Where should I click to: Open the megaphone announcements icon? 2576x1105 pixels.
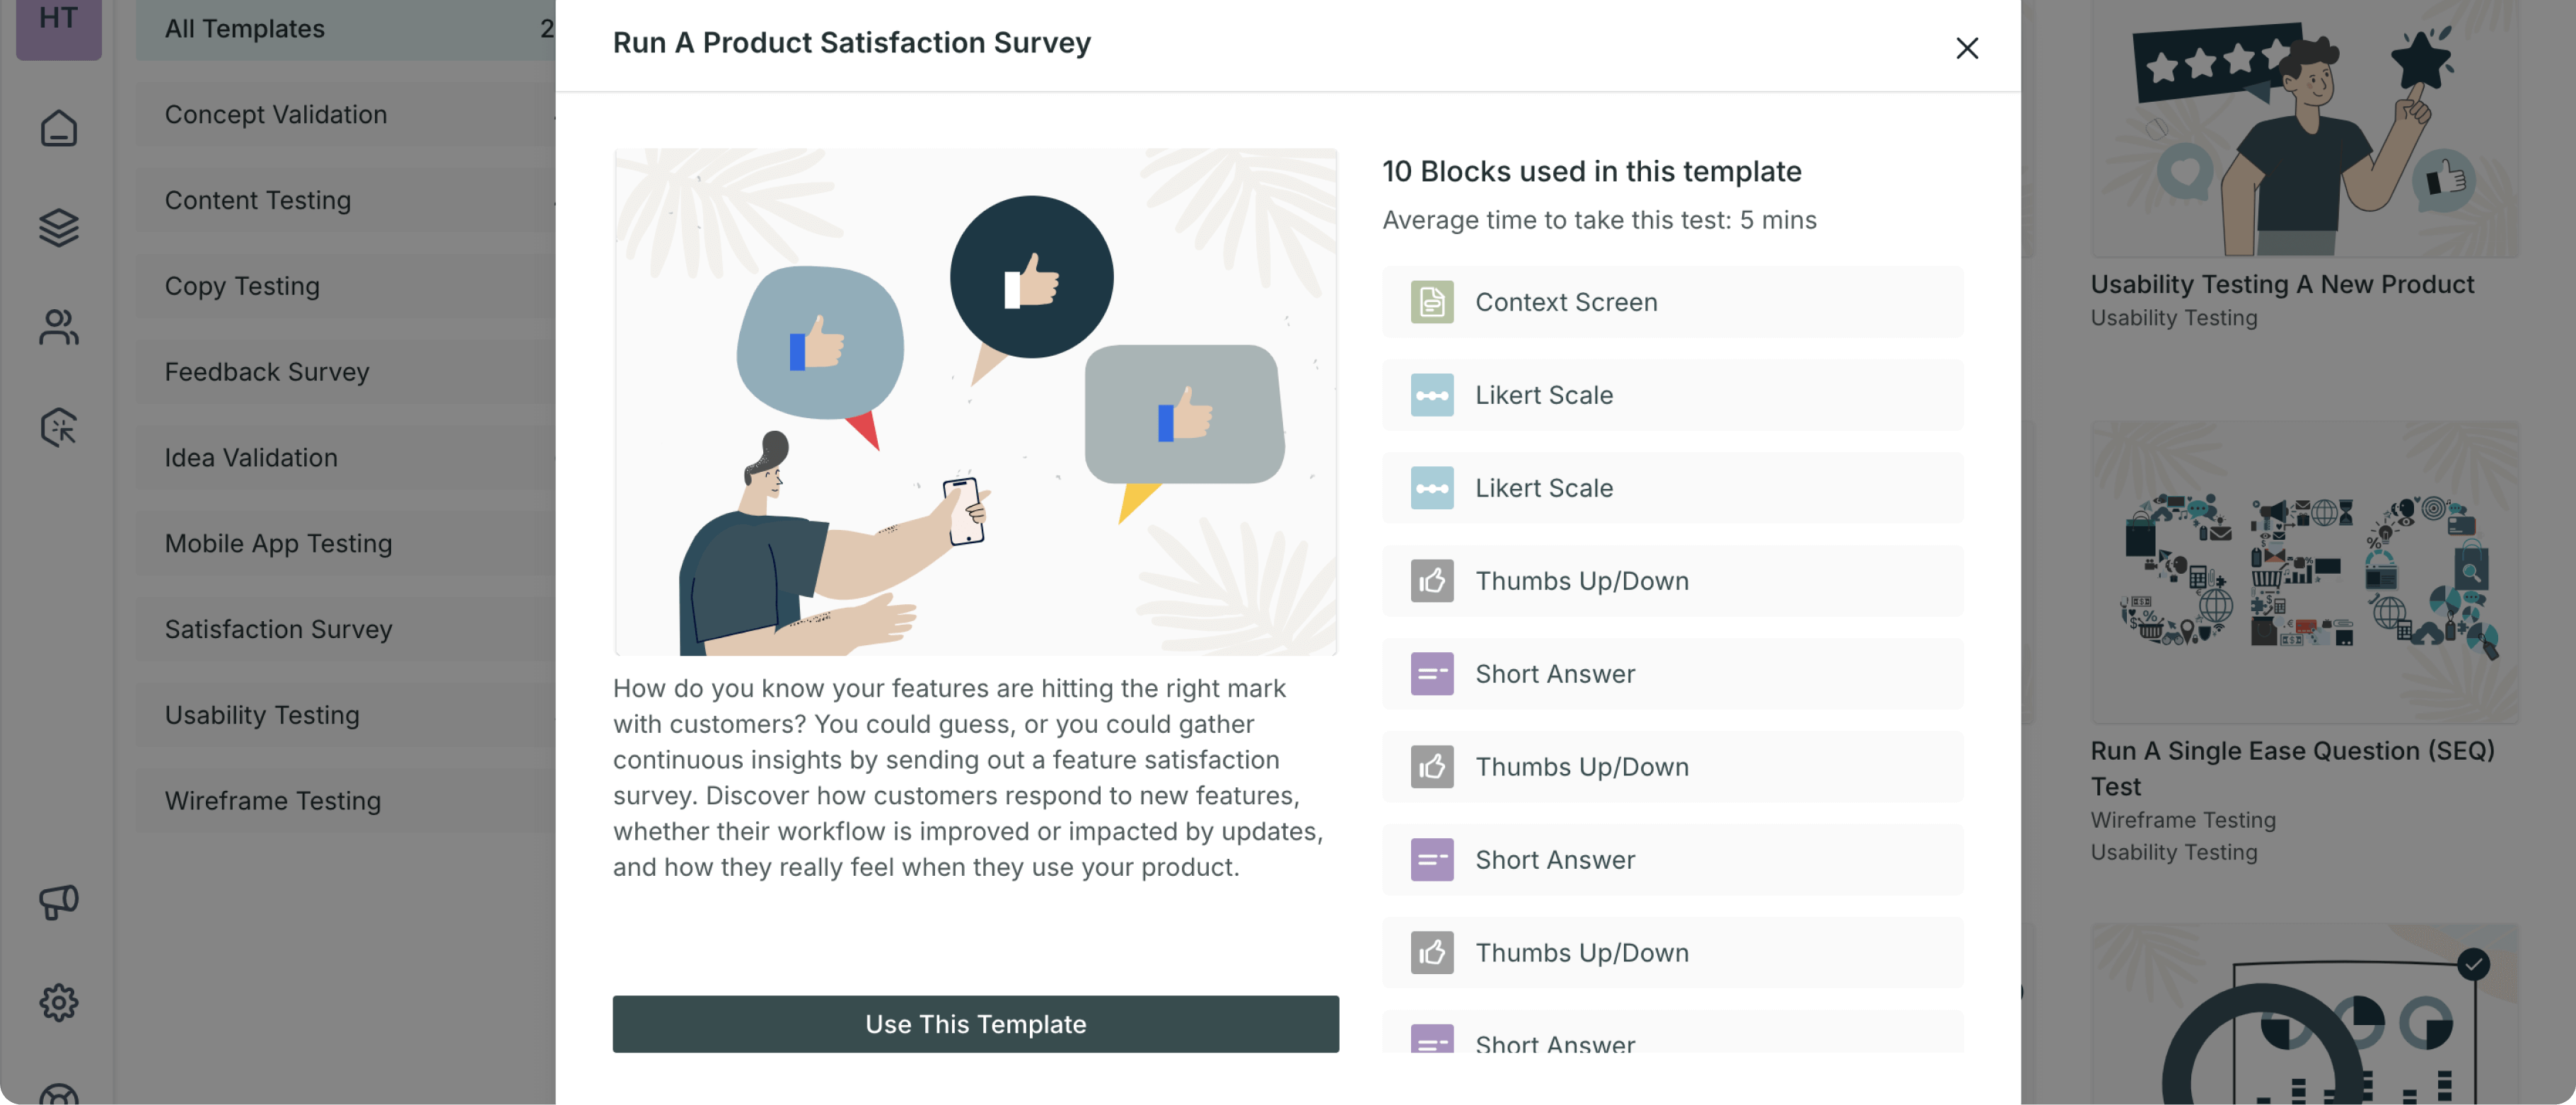click(x=58, y=901)
